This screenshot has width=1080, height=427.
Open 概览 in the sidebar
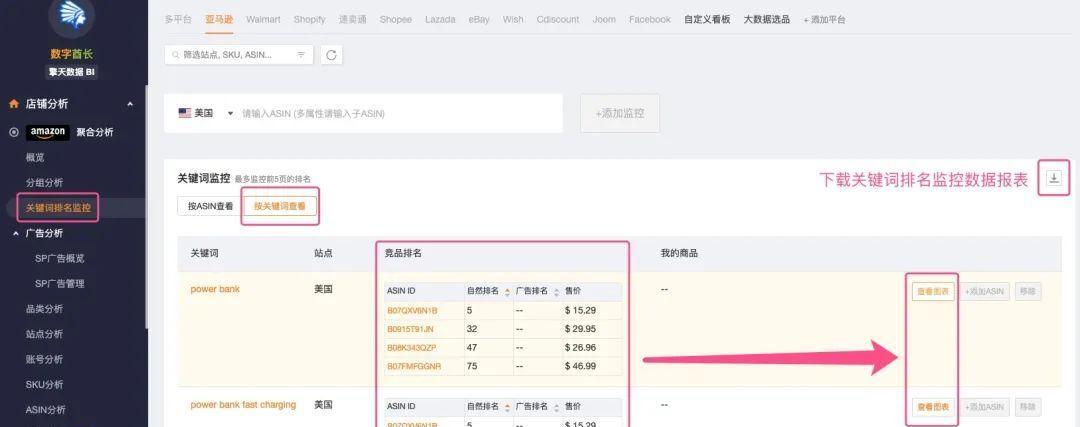[x=35, y=158]
